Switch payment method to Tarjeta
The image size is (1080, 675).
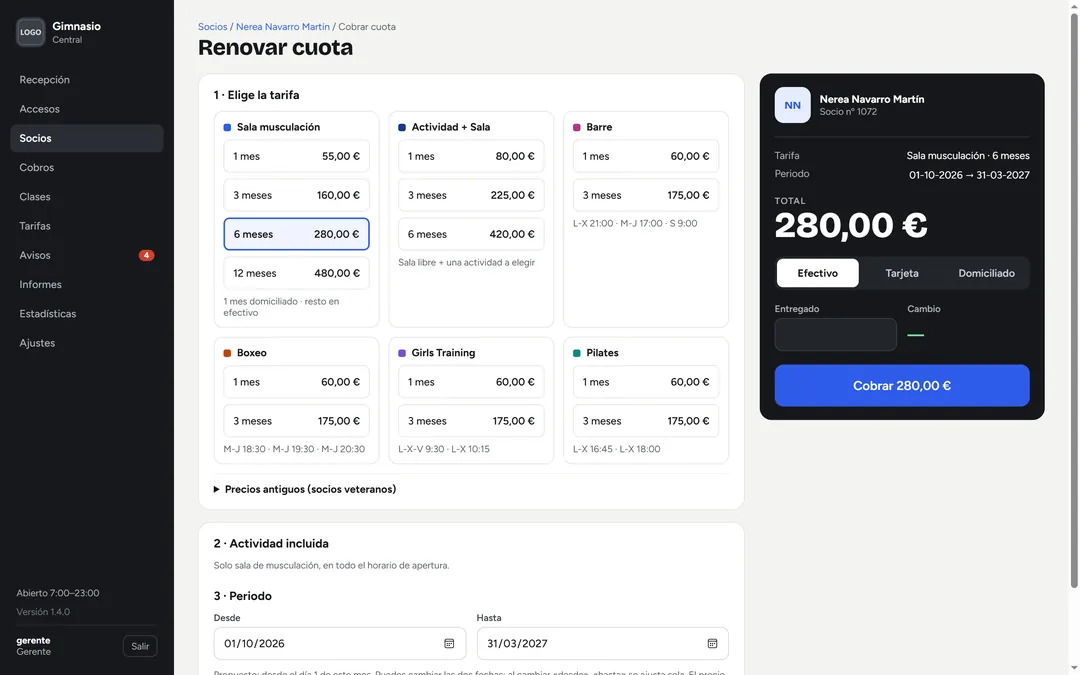(x=902, y=273)
